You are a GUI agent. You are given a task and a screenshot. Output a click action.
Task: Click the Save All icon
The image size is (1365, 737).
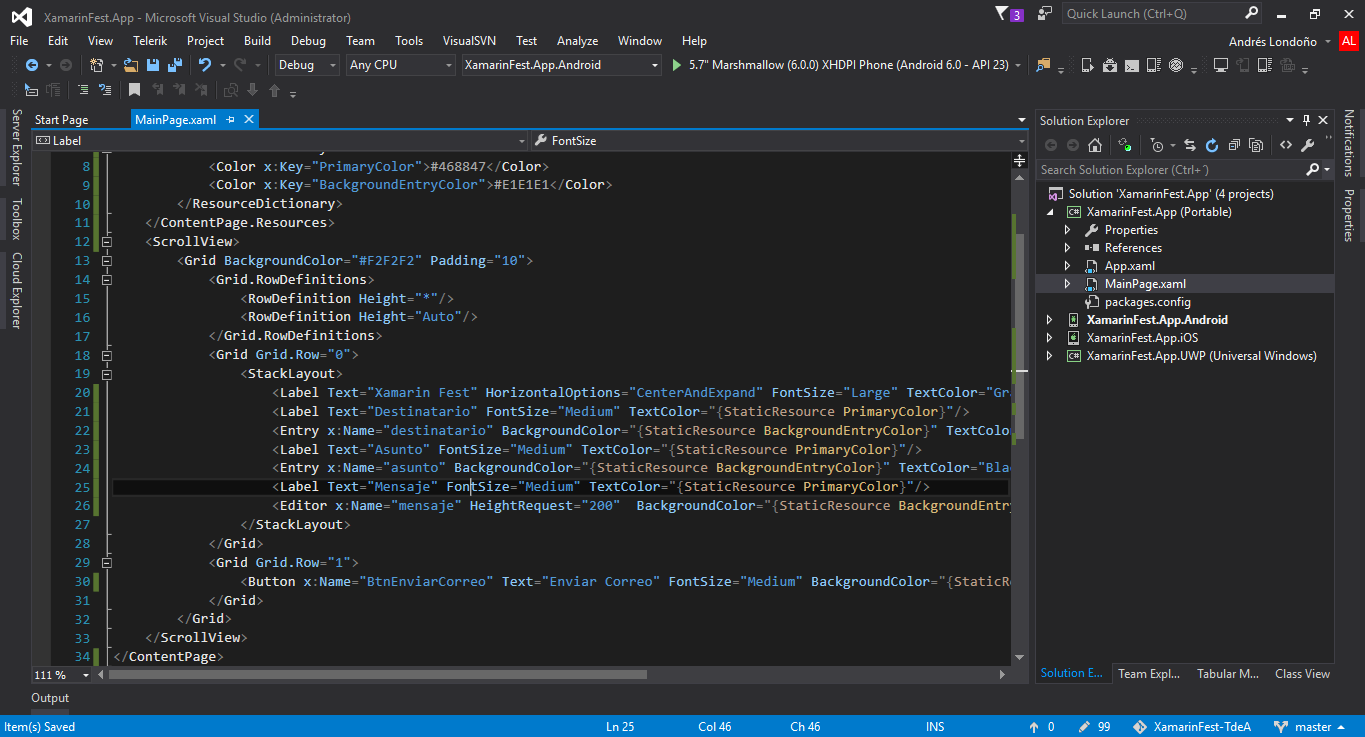(x=175, y=65)
